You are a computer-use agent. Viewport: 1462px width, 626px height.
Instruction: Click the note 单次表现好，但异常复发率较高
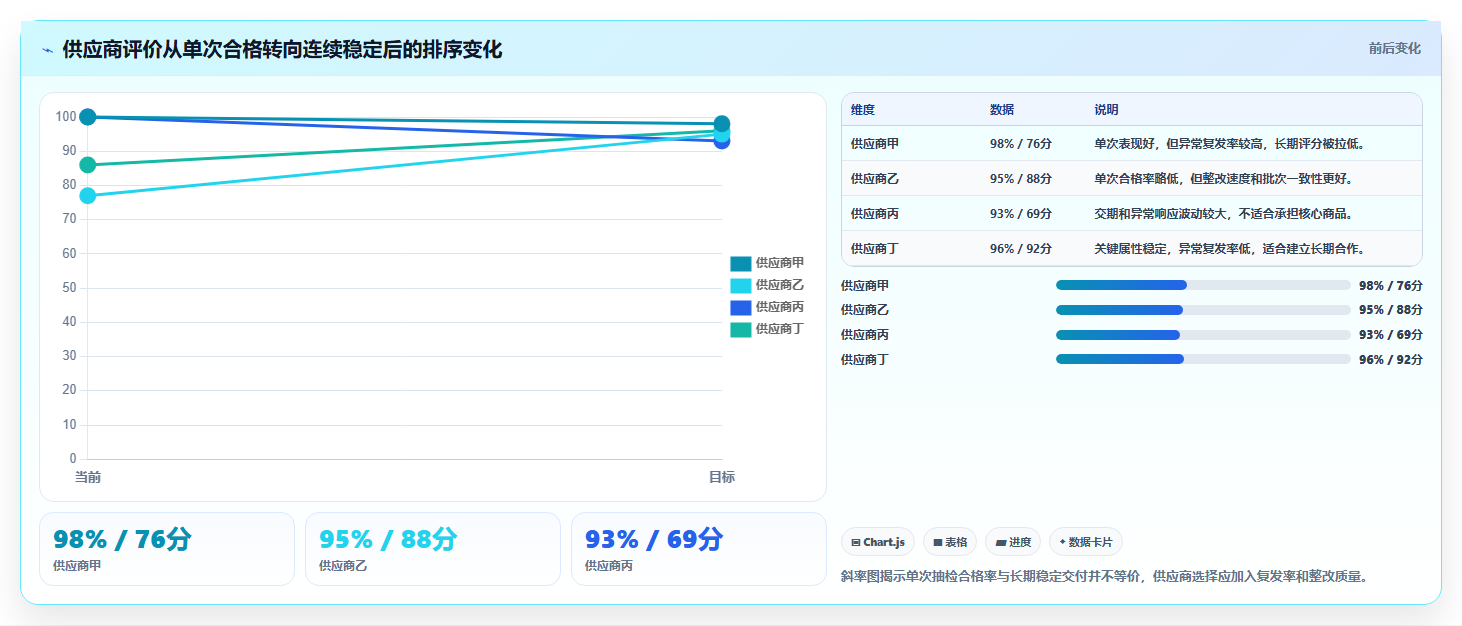click(1230, 144)
